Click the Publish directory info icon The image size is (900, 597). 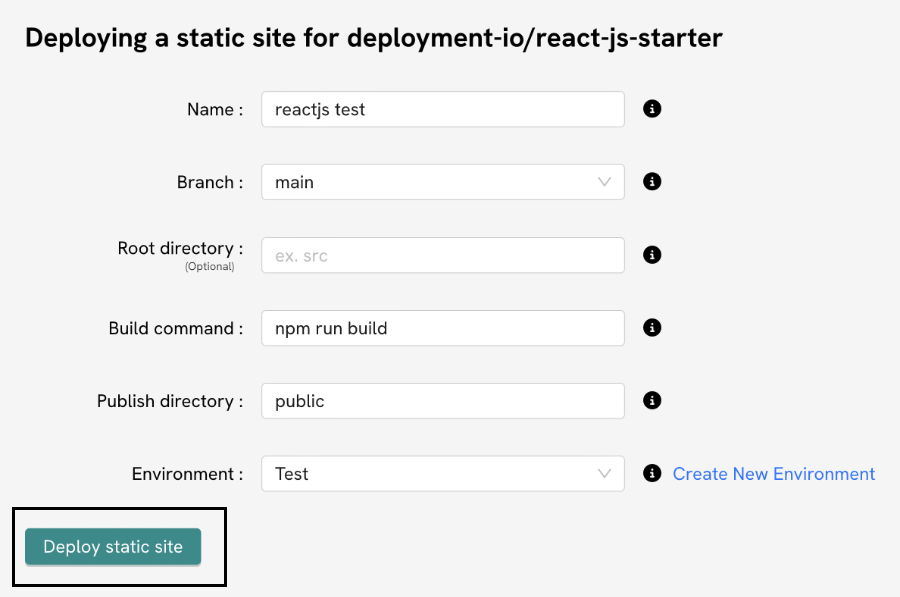point(652,400)
